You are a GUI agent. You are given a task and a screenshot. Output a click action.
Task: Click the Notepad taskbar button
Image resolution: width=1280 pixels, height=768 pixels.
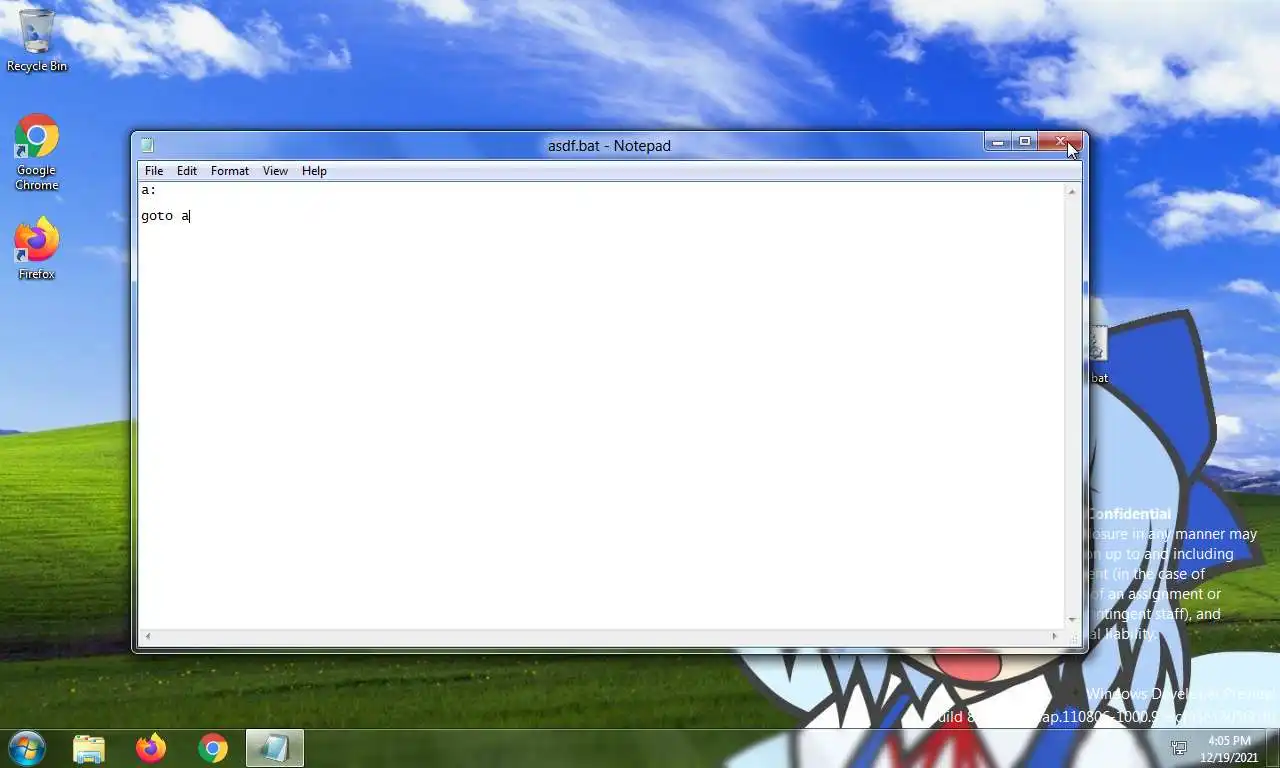point(275,748)
